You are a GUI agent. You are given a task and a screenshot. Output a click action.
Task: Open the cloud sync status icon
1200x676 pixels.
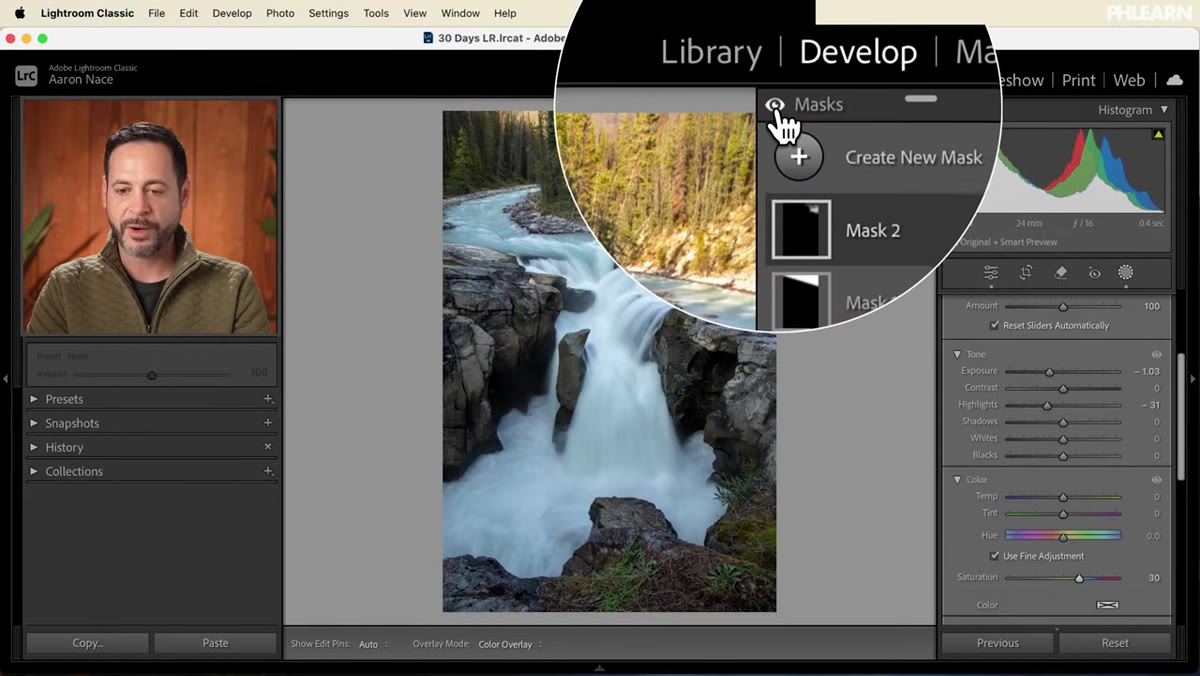coord(1175,80)
